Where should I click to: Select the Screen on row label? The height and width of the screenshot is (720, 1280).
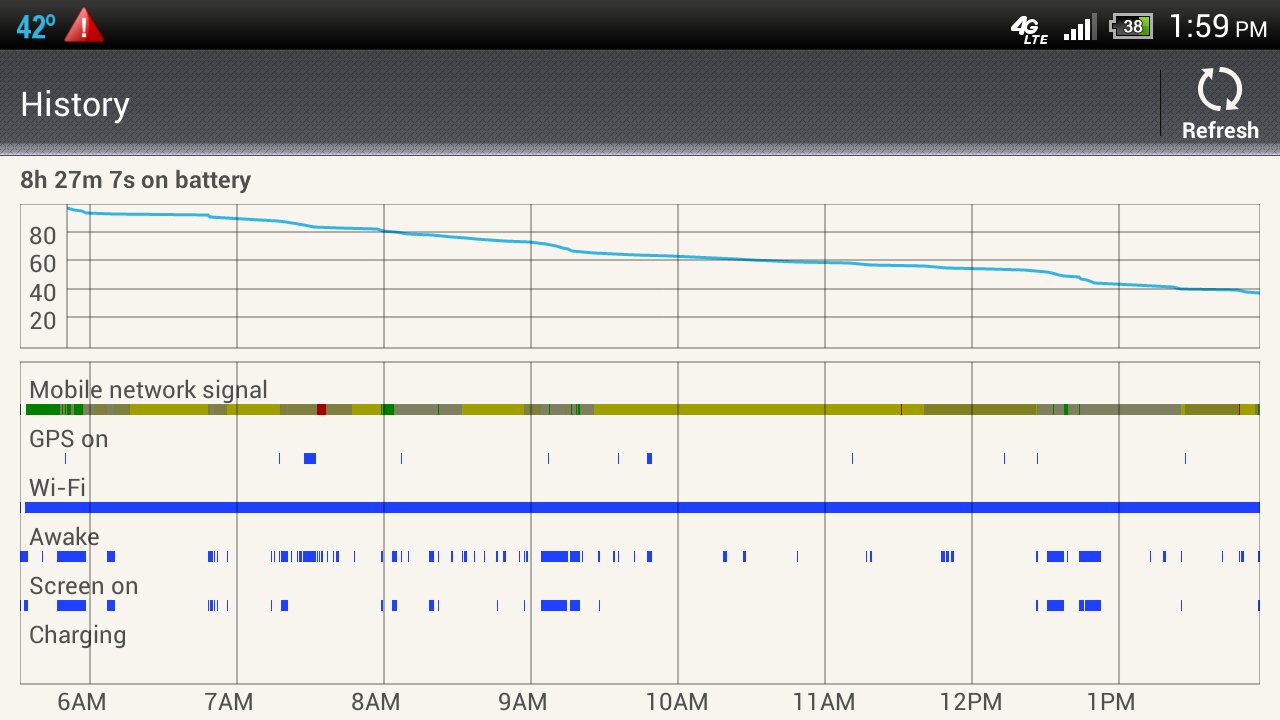point(83,586)
